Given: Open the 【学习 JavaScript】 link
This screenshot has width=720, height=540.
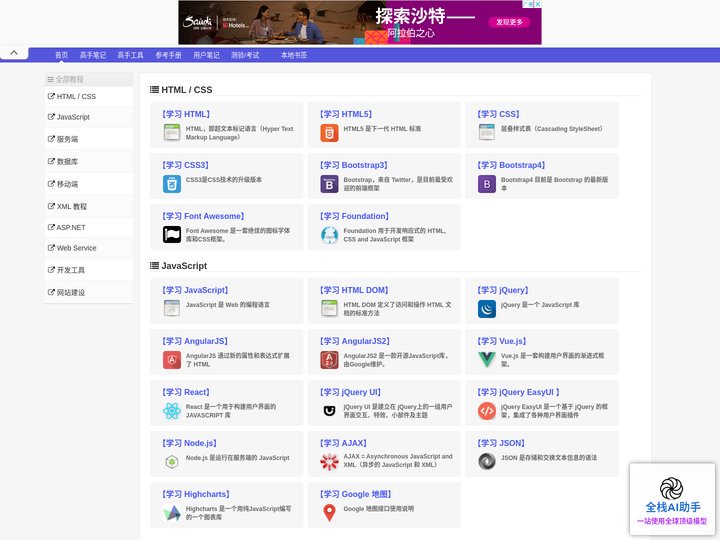Looking at the screenshot, I should click(195, 290).
